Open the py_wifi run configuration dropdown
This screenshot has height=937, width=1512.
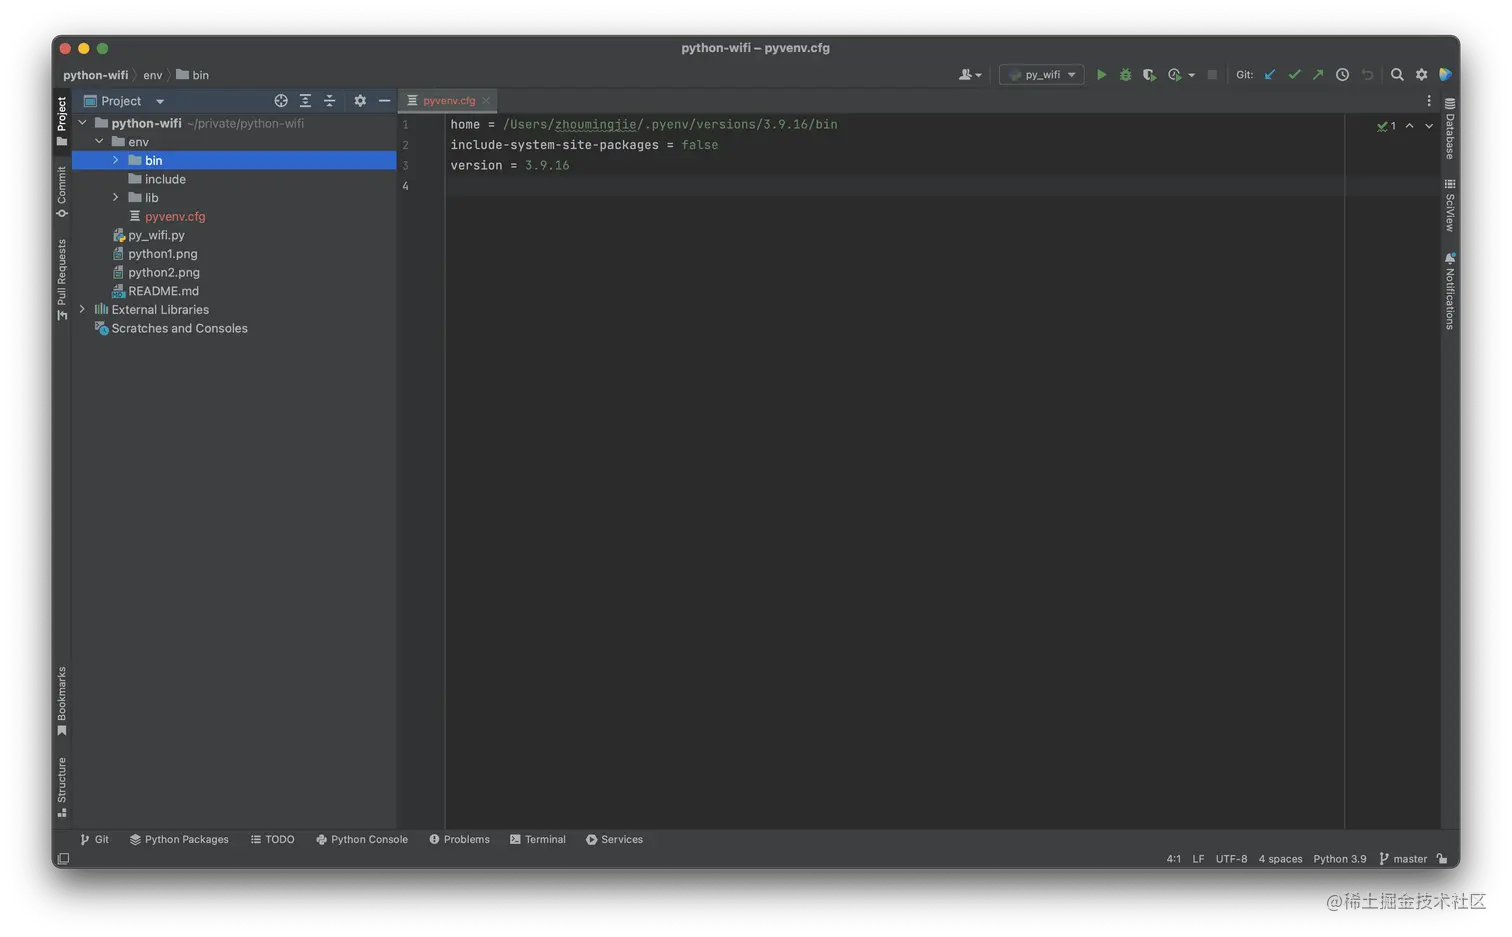[1041, 75]
